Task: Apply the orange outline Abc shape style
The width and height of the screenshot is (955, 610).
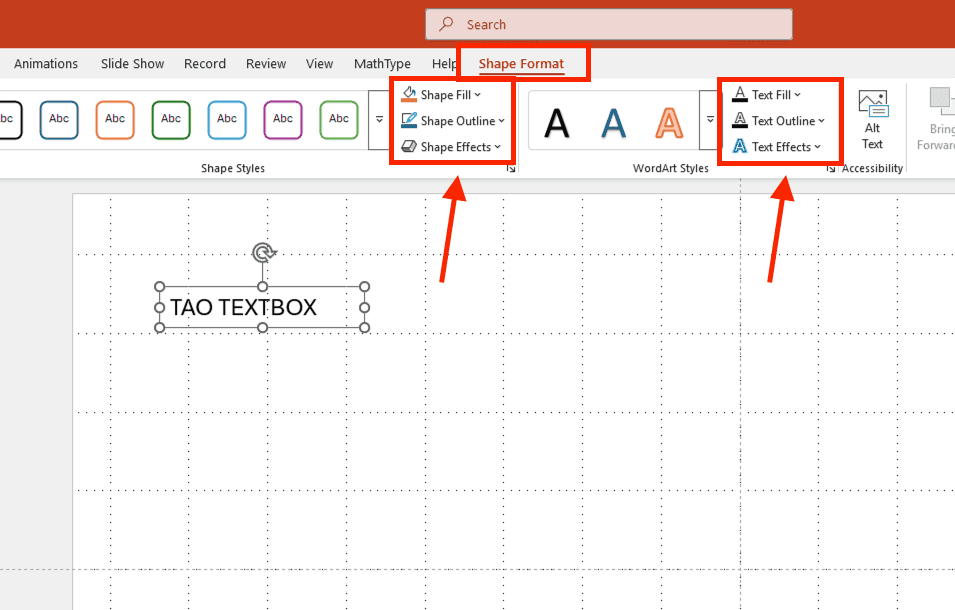Action: pos(115,120)
